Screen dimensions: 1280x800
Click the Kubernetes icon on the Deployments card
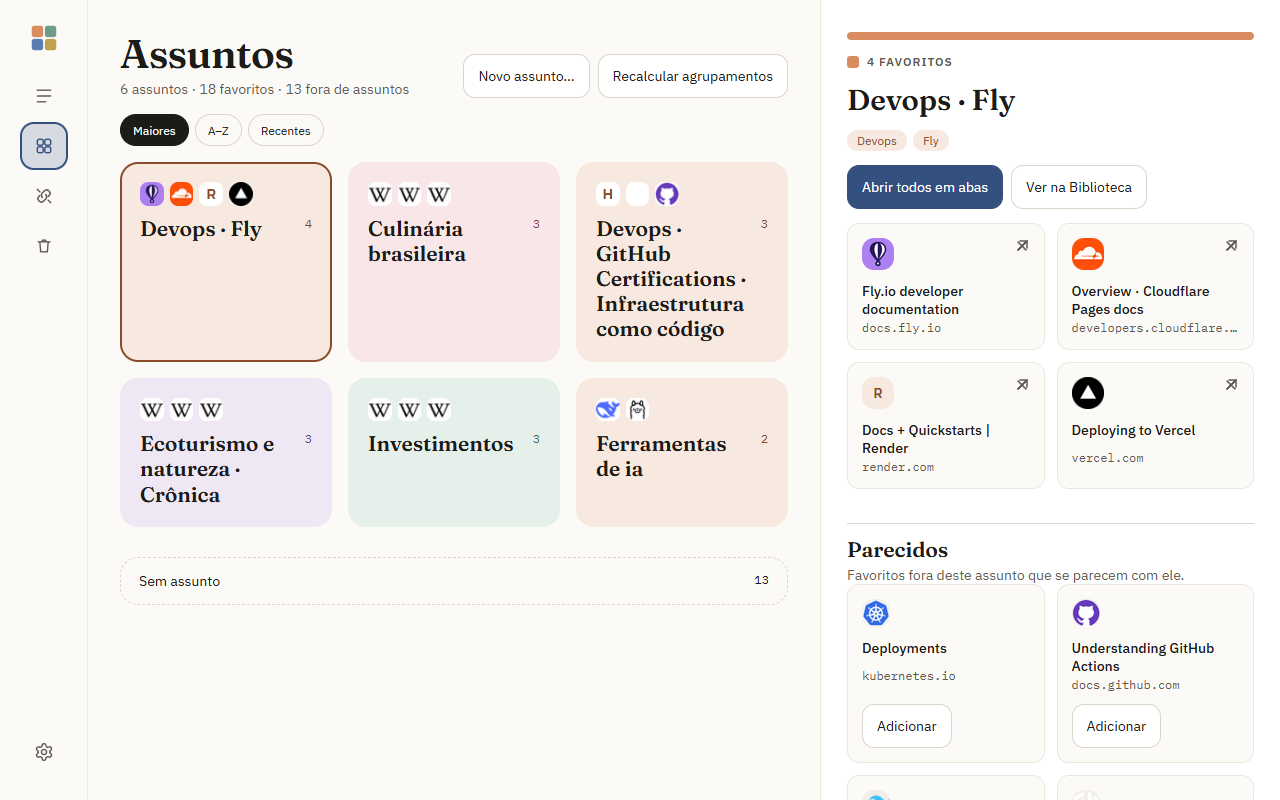coord(877,614)
